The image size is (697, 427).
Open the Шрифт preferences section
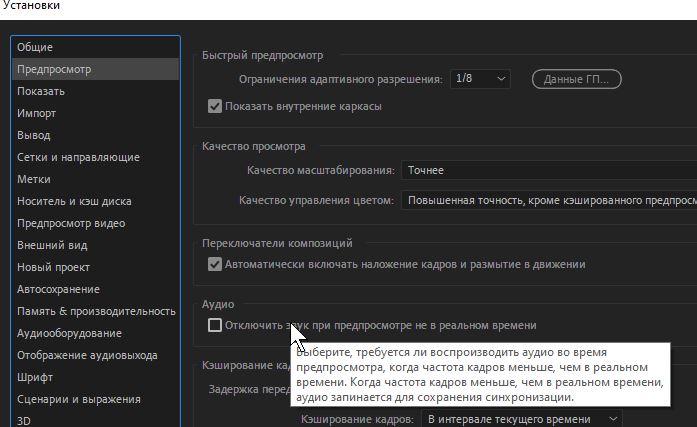click(x=96, y=377)
